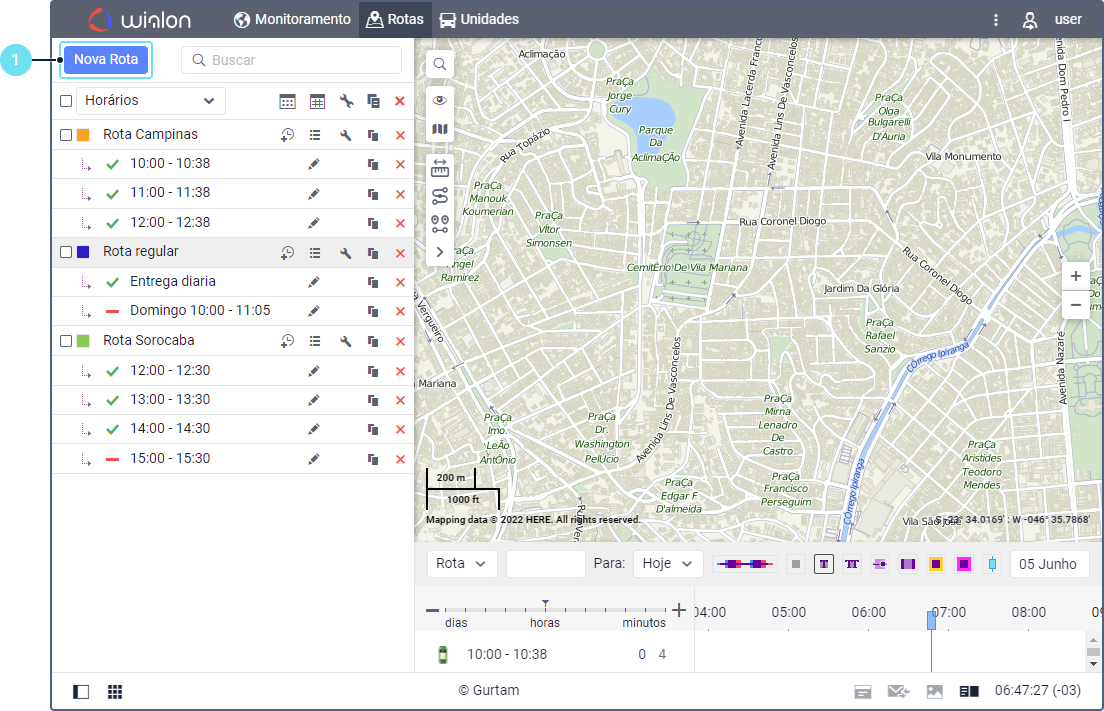Image resolution: width=1104 pixels, height=711 pixels.
Task: Edit the 10:00 - 10:38 schedule pencil
Action: 314,164
